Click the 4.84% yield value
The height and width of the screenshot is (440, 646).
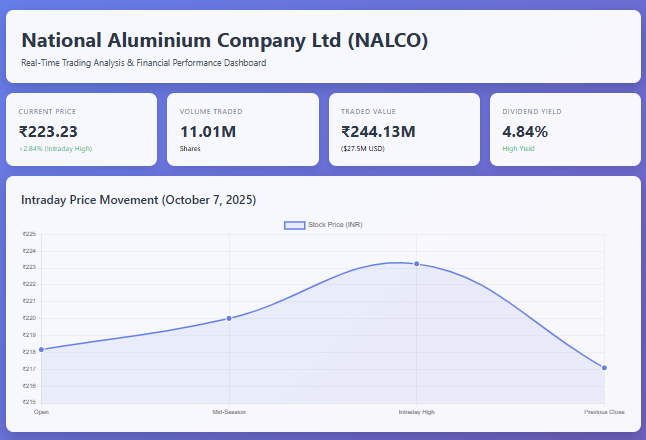point(525,132)
